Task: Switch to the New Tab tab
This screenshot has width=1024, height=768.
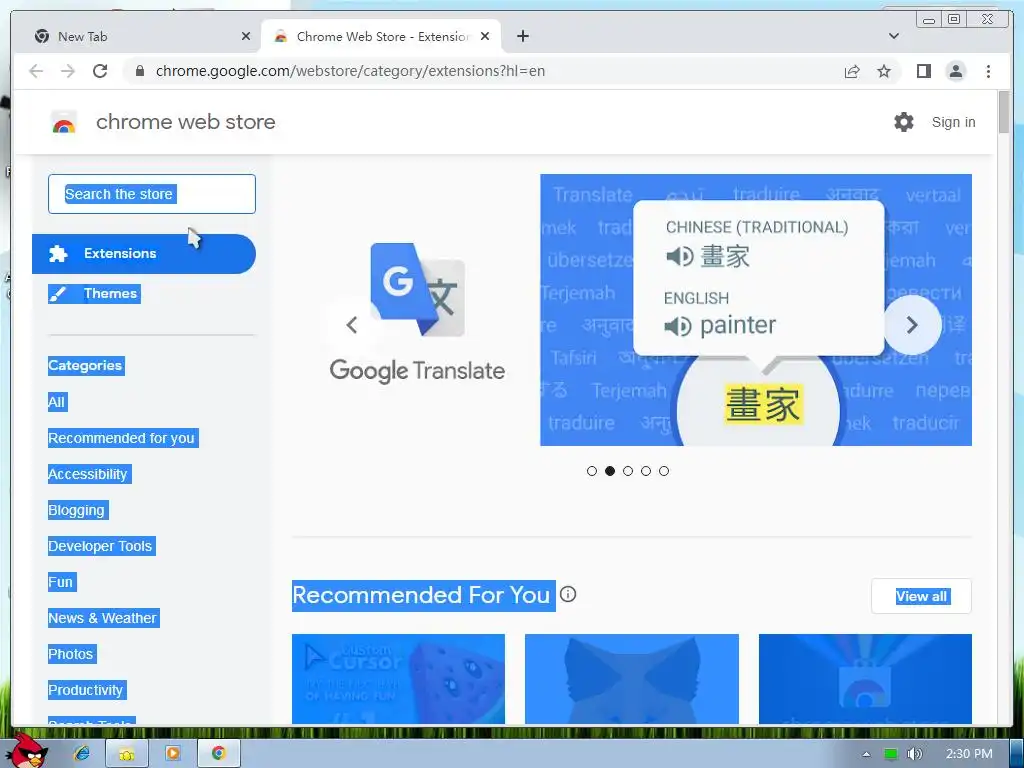Action: click(137, 36)
